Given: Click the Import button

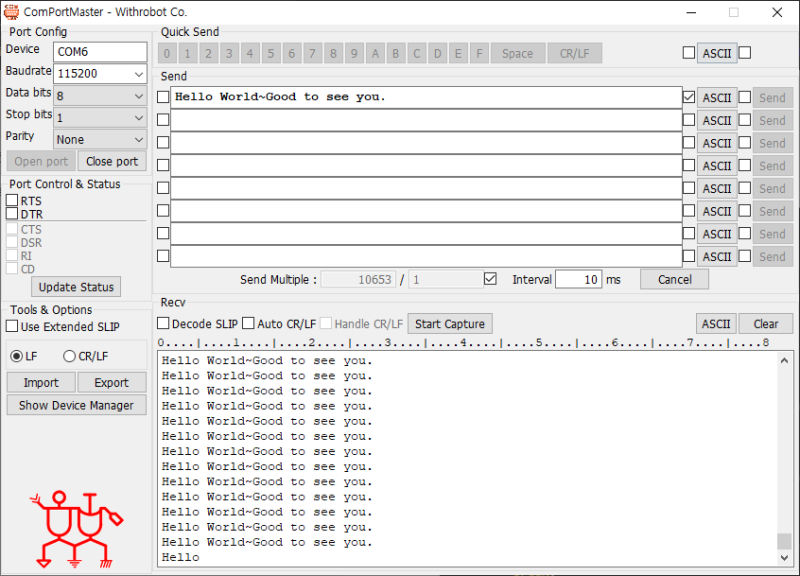Looking at the screenshot, I should point(41,383).
